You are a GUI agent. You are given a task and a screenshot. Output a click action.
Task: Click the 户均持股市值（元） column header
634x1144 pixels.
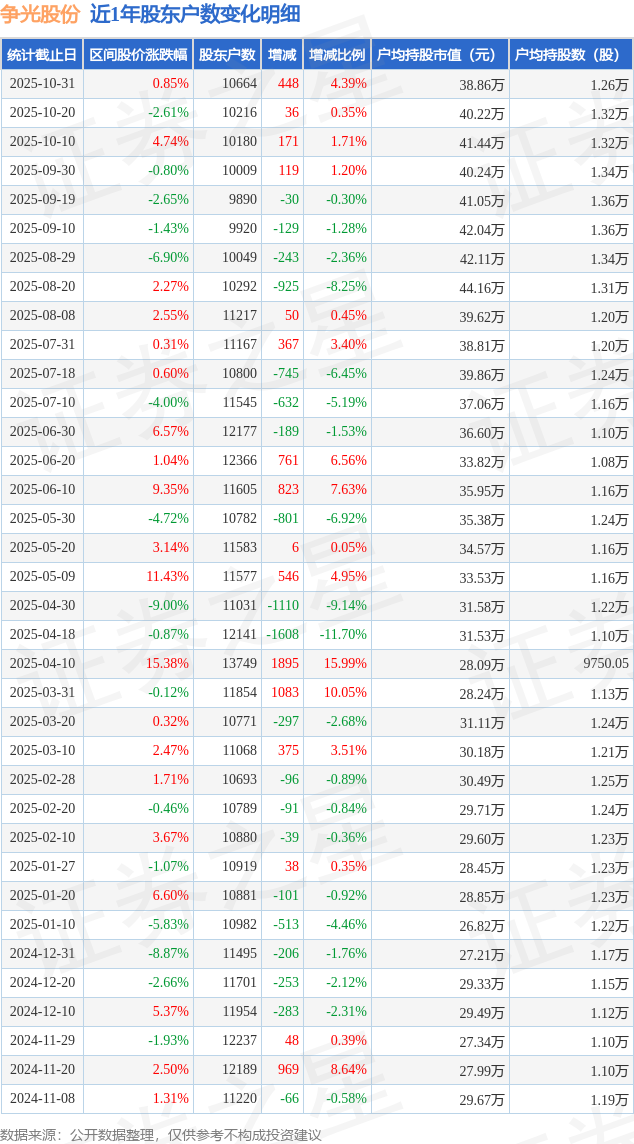tap(440, 55)
